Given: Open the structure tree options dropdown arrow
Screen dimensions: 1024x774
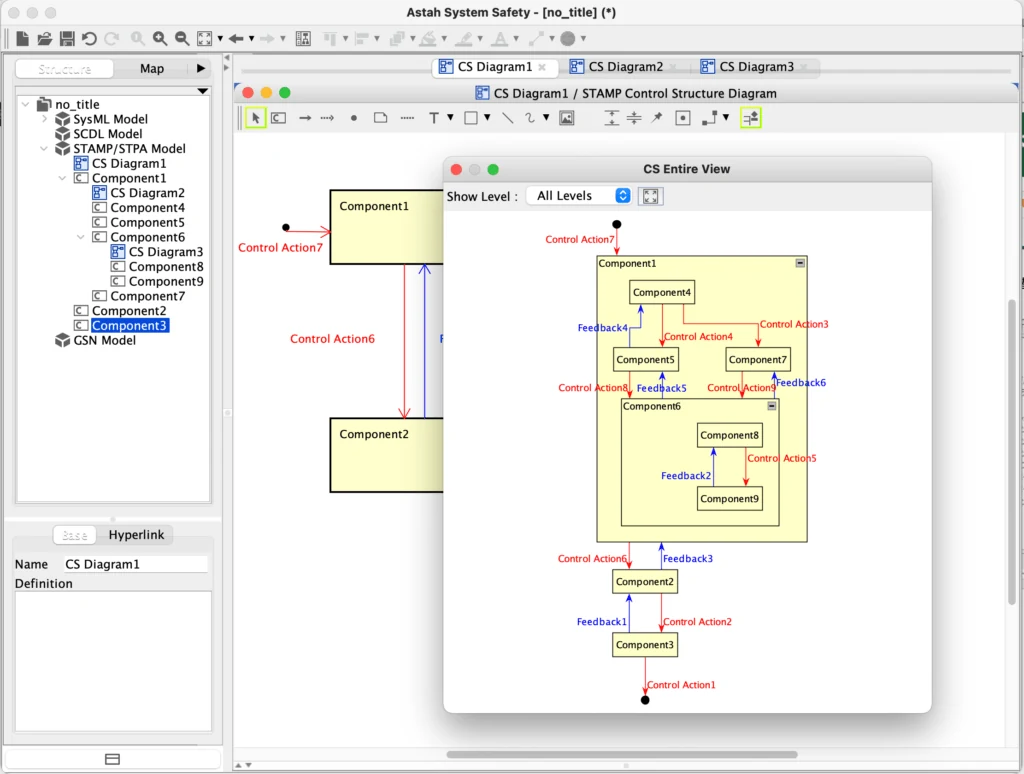Looking at the screenshot, I should click(203, 91).
